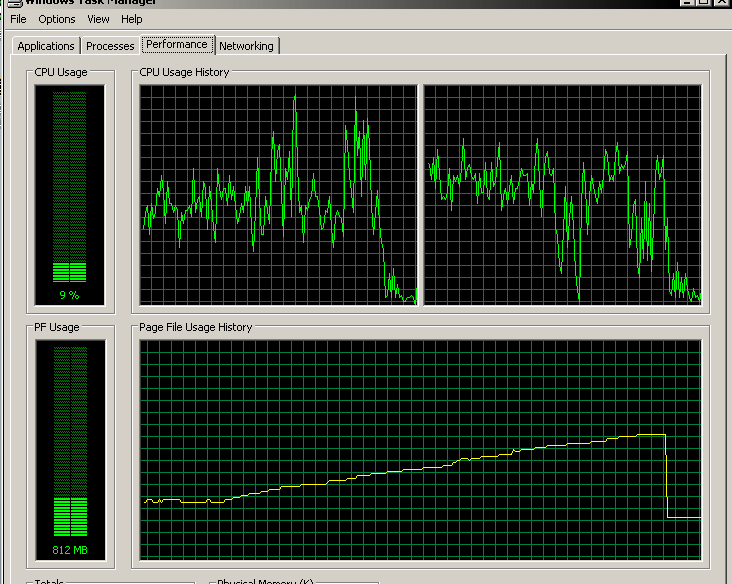Close the Task Manager window
This screenshot has width=732, height=584.
point(723,2)
